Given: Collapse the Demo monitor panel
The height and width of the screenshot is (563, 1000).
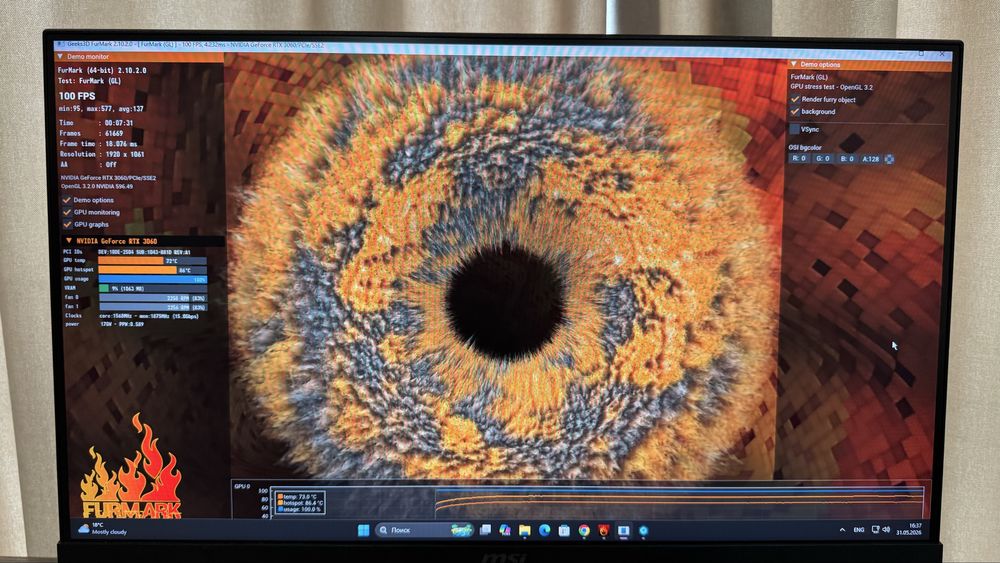Looking at the screenshot, I should (x=61, y=57).
